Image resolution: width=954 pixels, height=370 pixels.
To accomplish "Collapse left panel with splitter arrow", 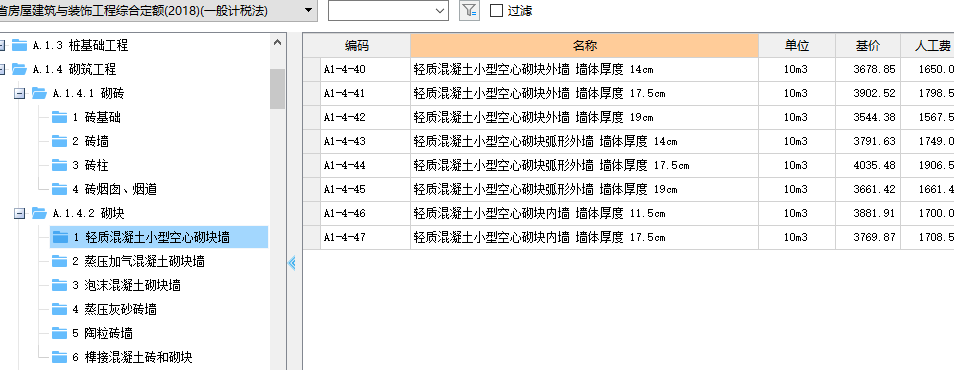I will coord(292,263).
